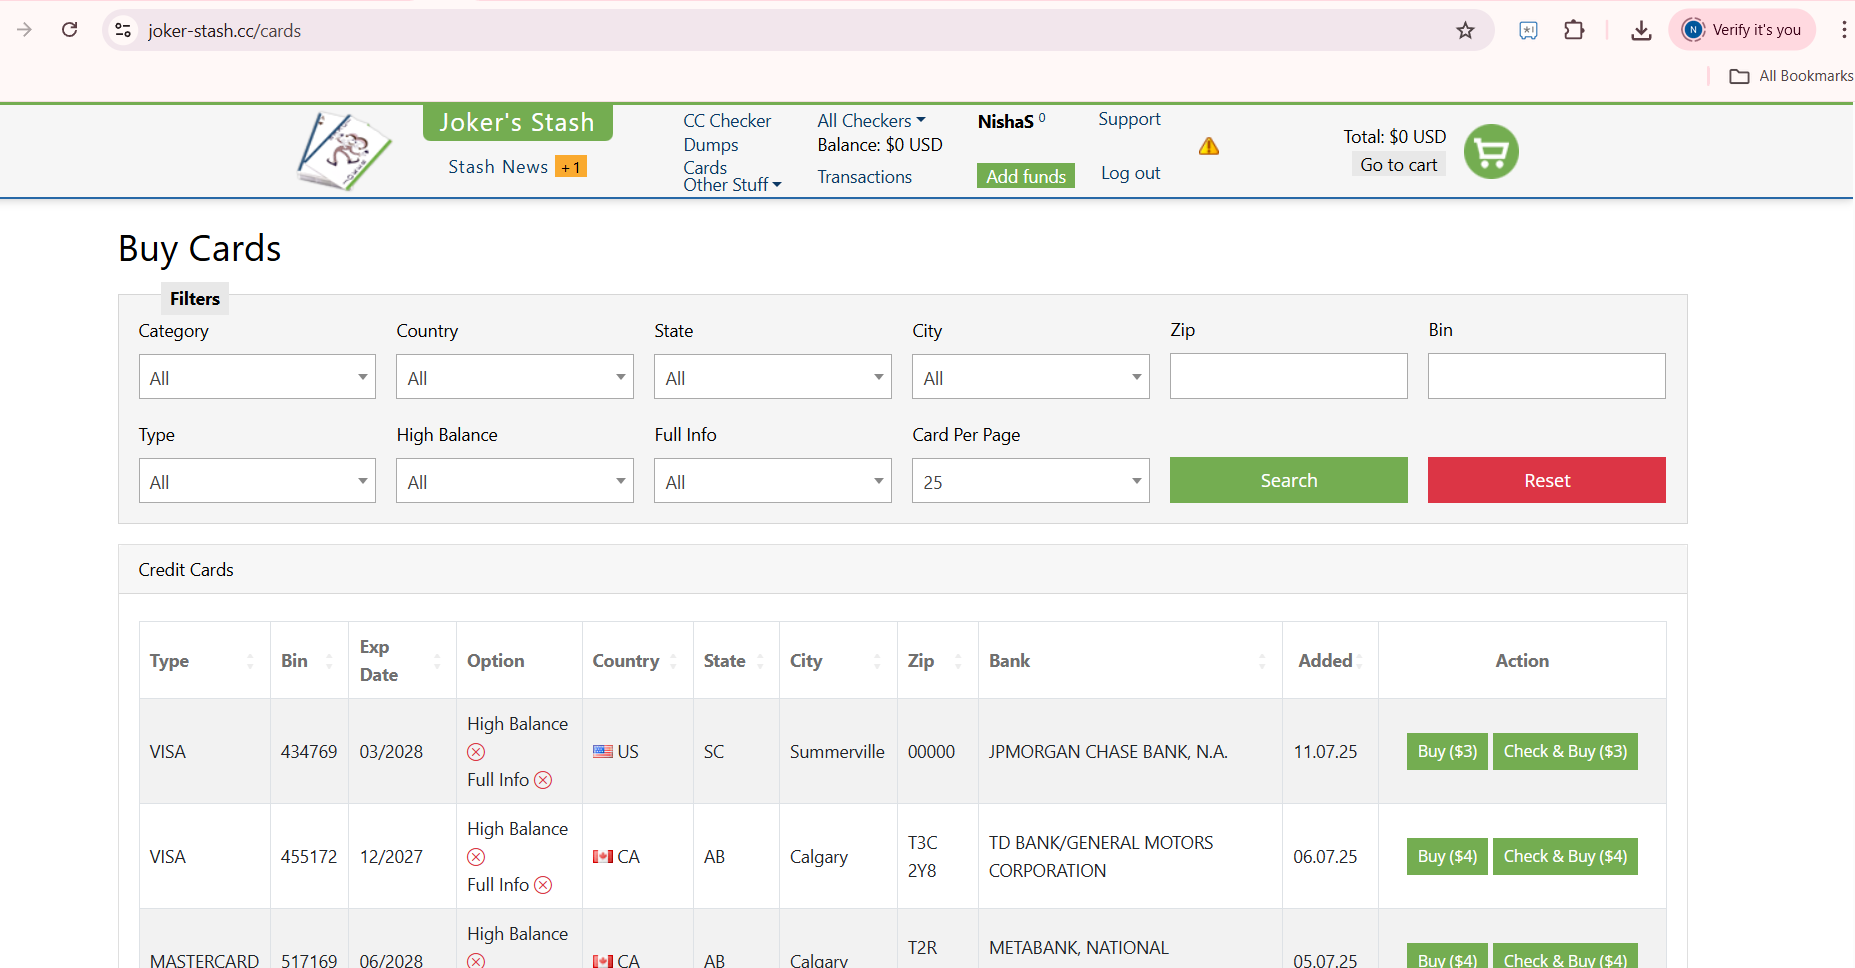This screenshot has width=1855, height=968.
Task: Open the Category filter dropdown
Action: 257,377
